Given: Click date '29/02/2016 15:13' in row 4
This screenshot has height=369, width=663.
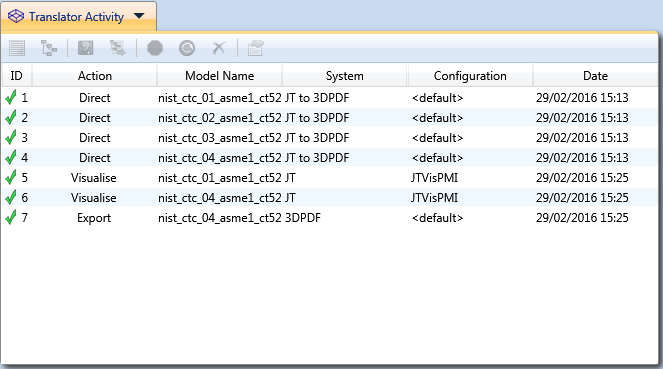Looking at the screenshot, I should tap(582, 158).
